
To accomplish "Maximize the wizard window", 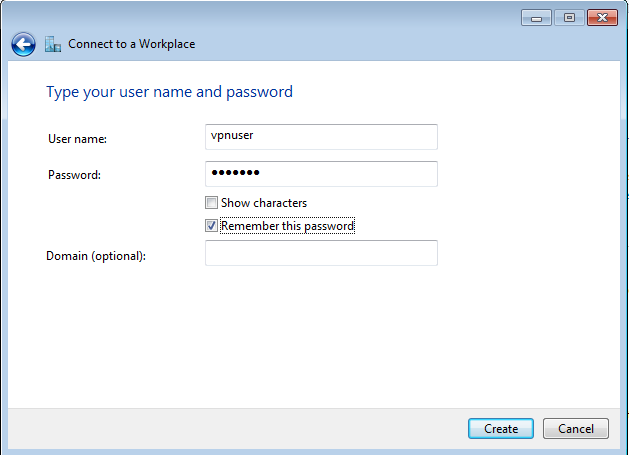I will pyautogui.click(x=569, y=17).
